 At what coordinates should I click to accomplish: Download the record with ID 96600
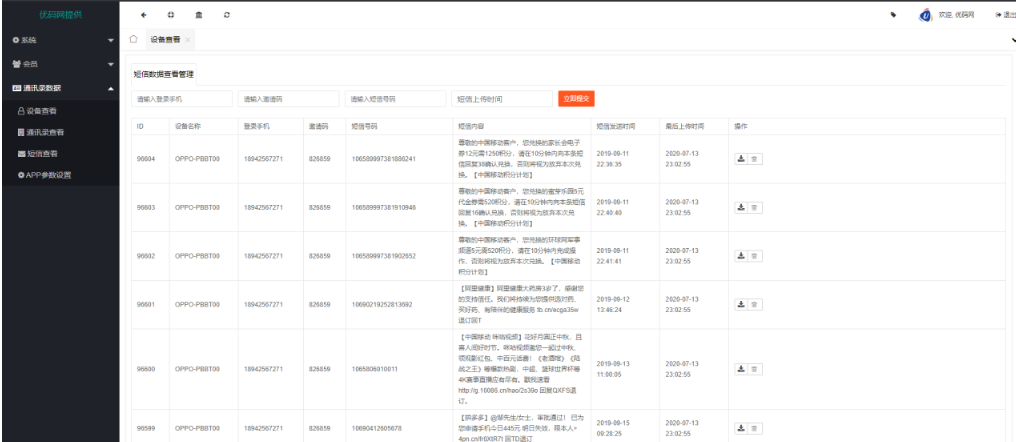[741, 369]
